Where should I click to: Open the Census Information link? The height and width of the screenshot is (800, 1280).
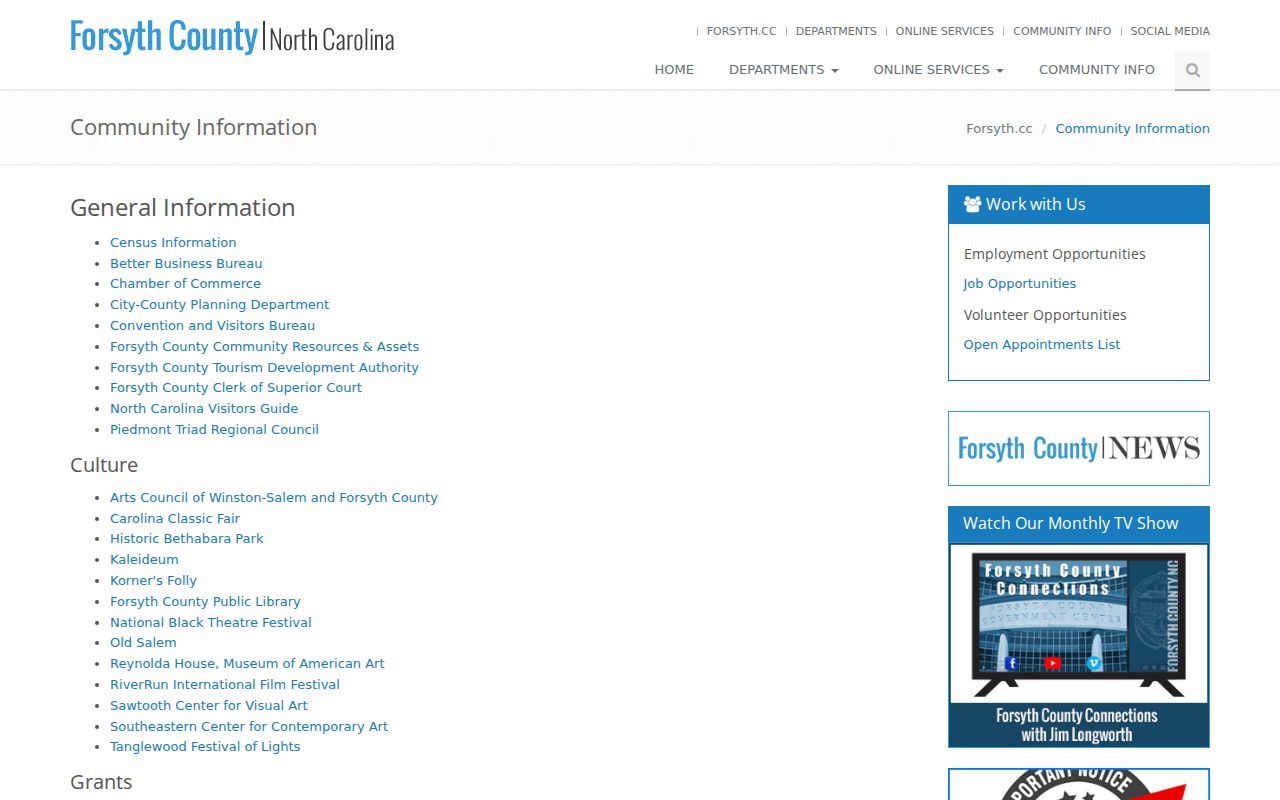[x=173, y=242]
